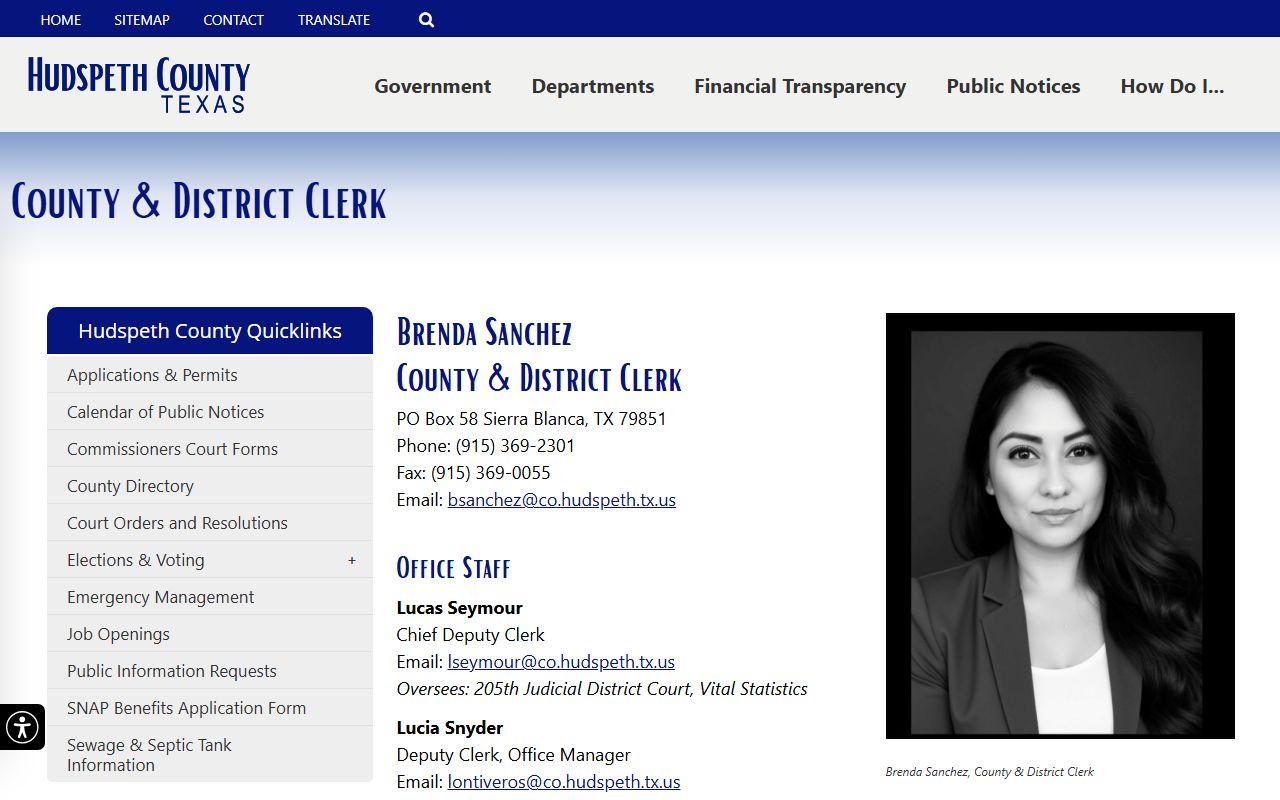Expand the Elections & Voting submenu
Screen dimensions: 1280x800
pos(352,560)
